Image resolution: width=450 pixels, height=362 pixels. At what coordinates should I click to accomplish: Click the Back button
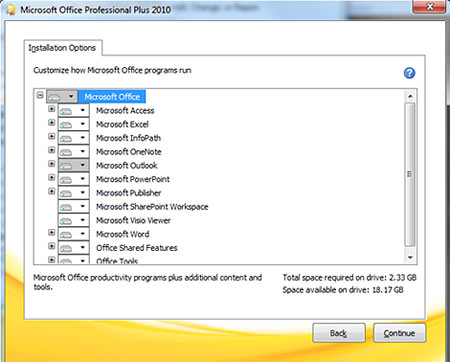[x=339, y=333]
